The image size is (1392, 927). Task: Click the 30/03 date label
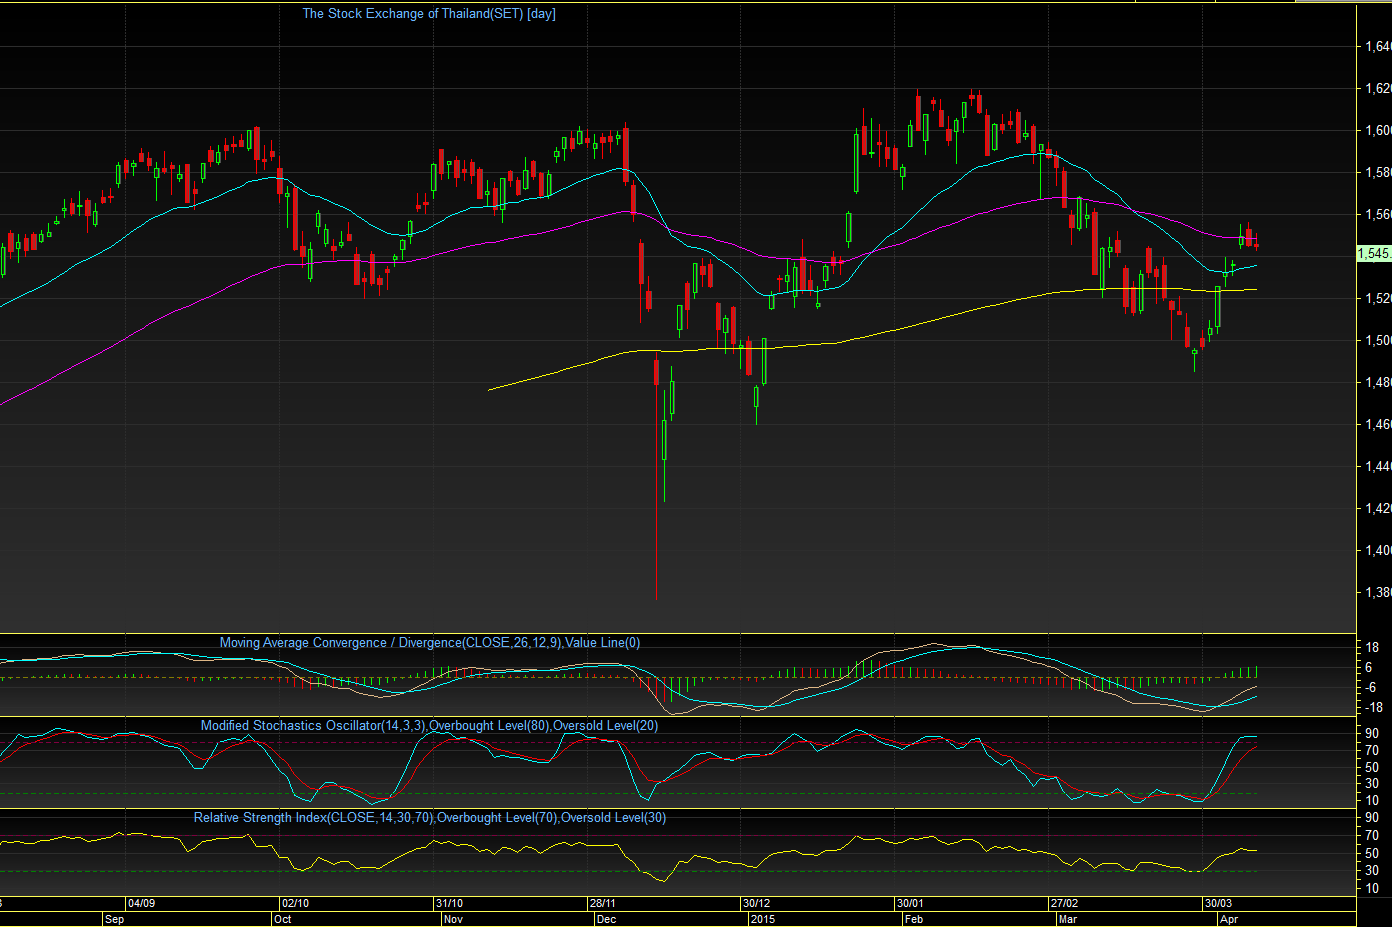coord(1218,904)
